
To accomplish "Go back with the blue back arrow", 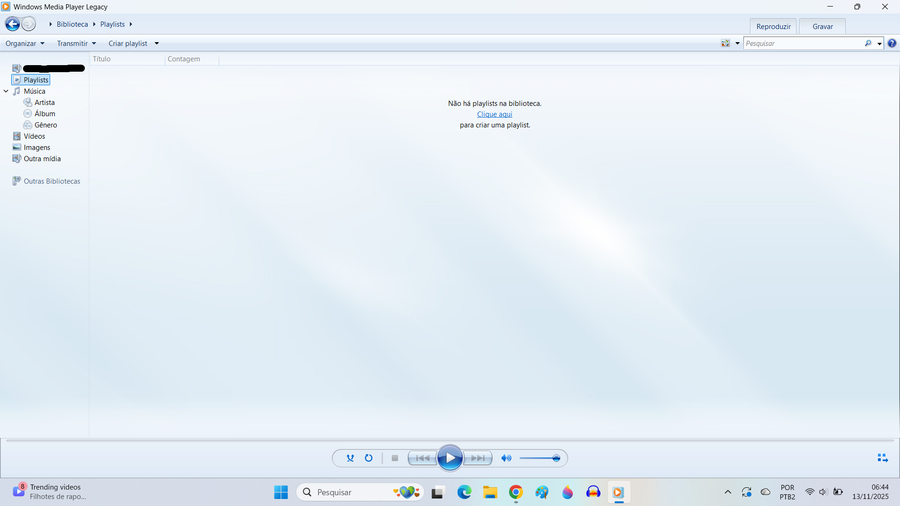I will point(12,24).
